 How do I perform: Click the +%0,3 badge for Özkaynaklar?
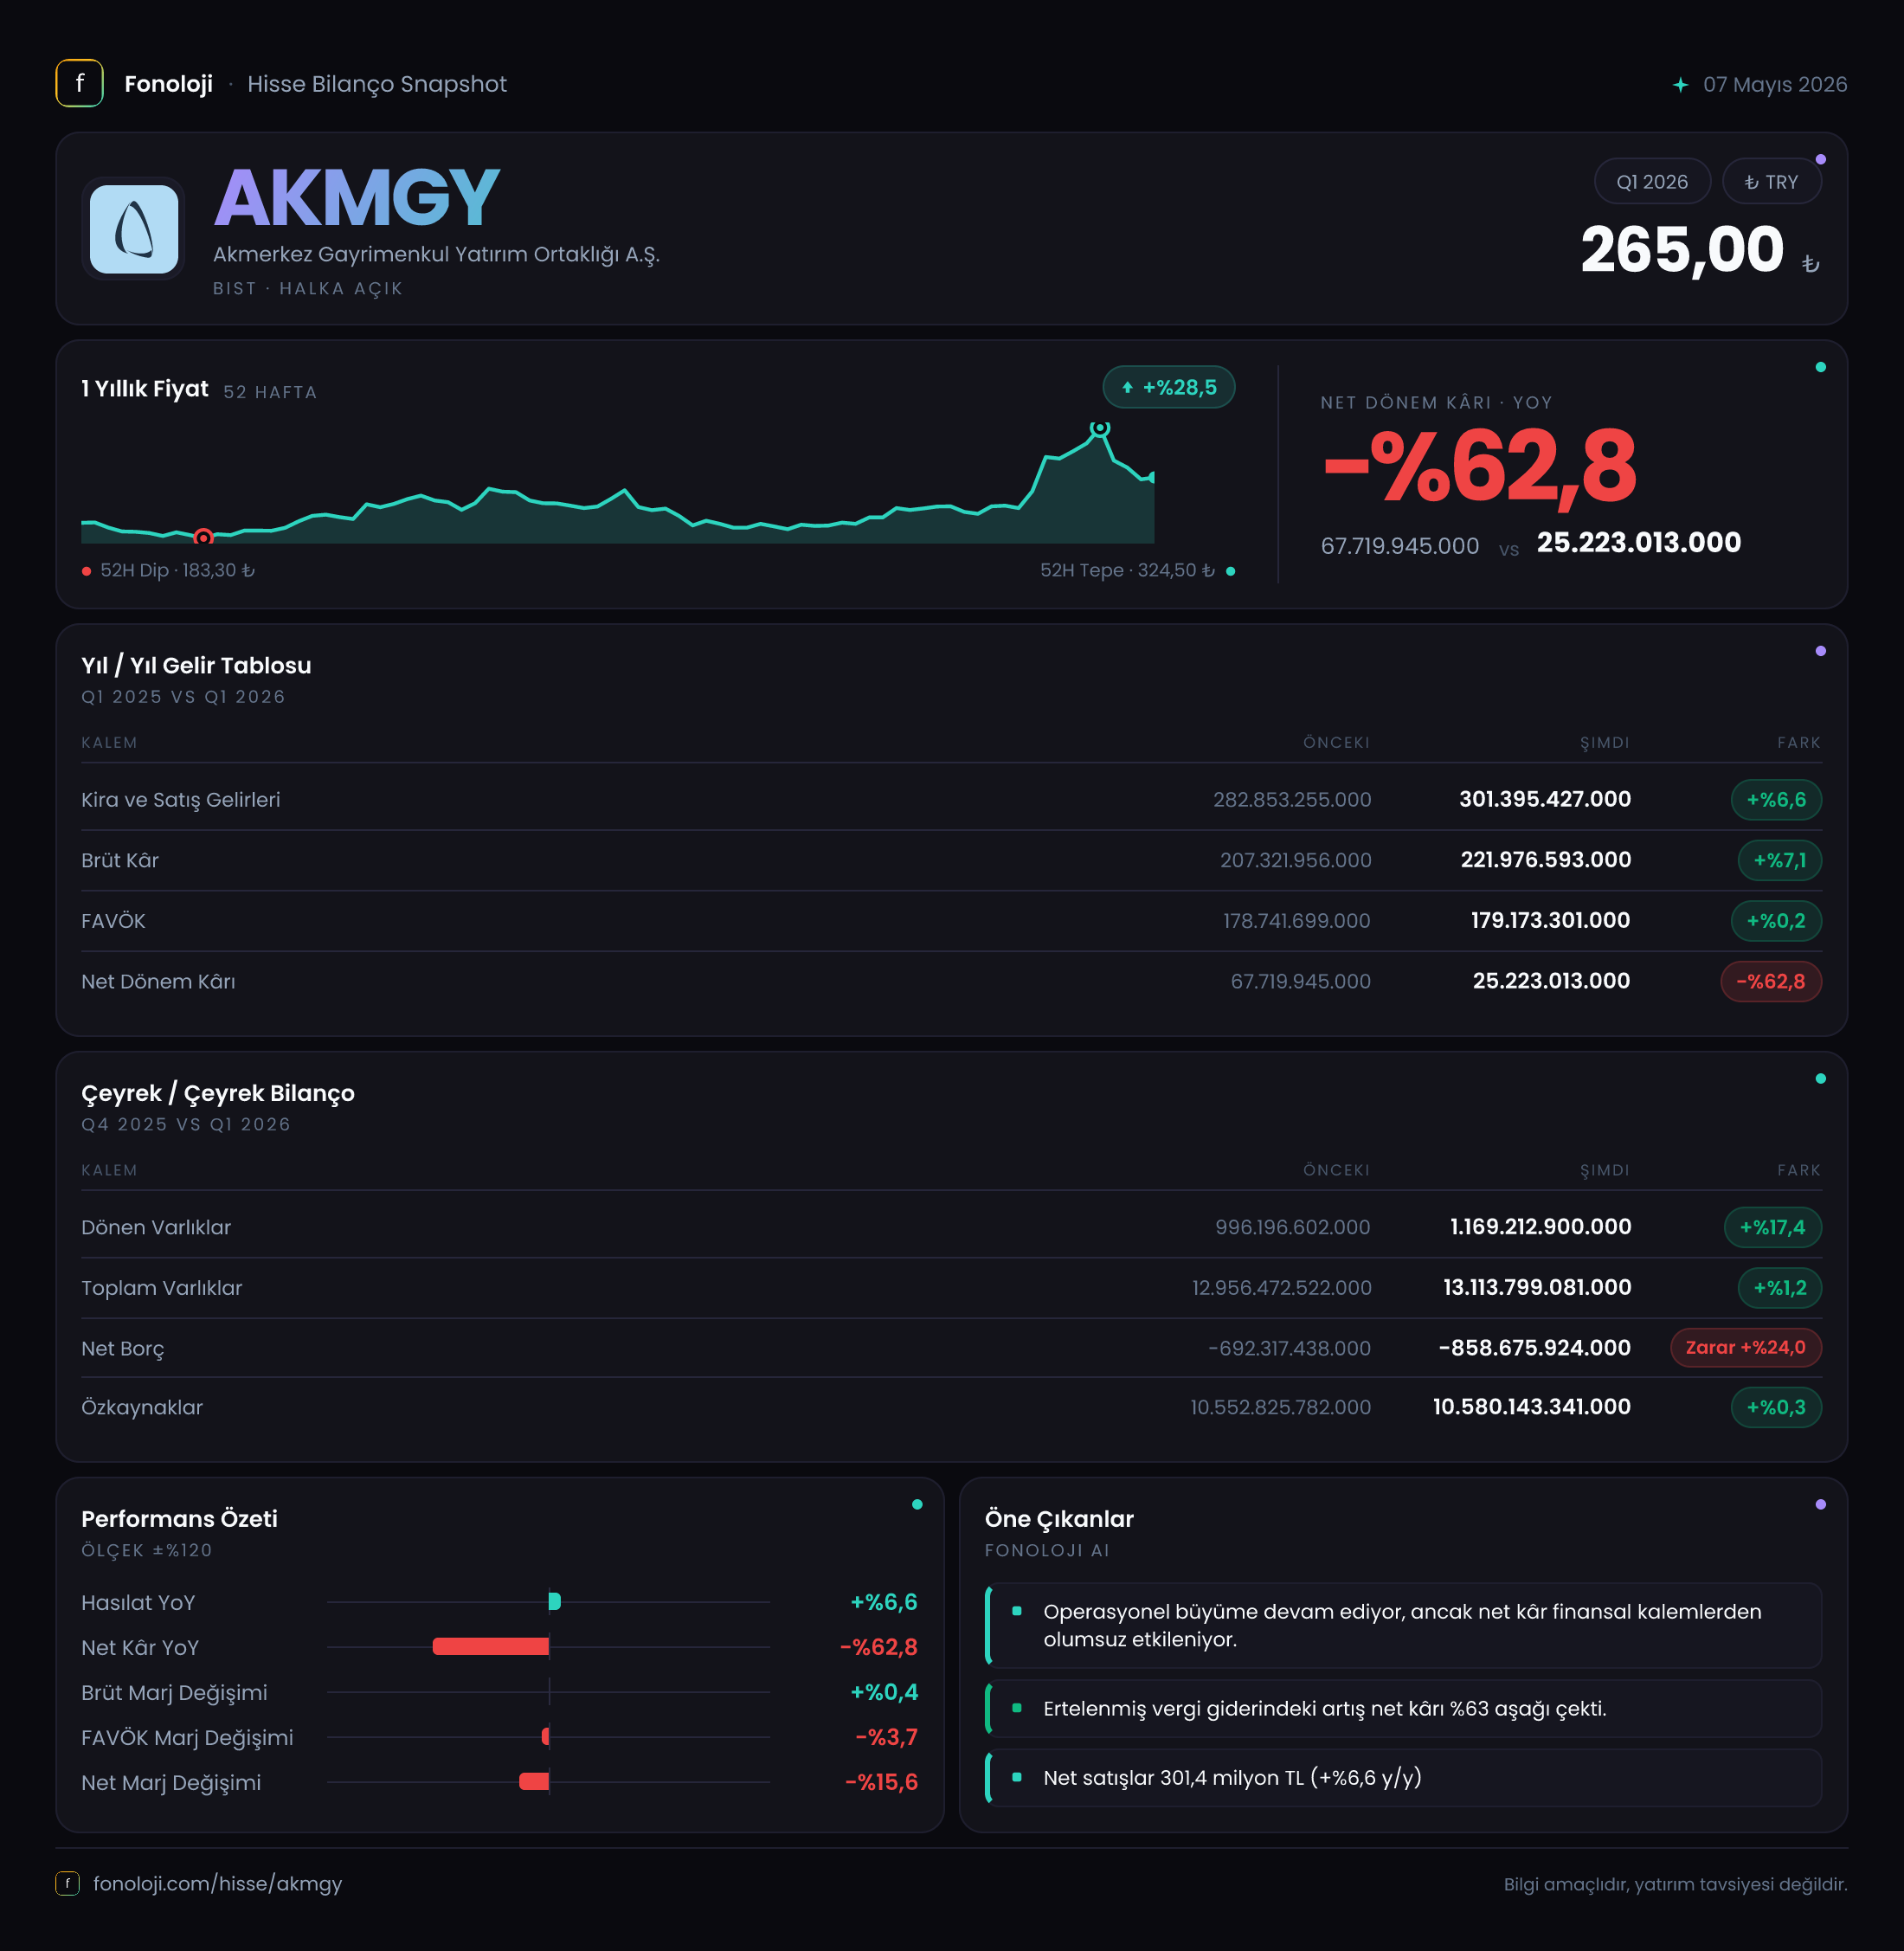tap(1776, 1408)
